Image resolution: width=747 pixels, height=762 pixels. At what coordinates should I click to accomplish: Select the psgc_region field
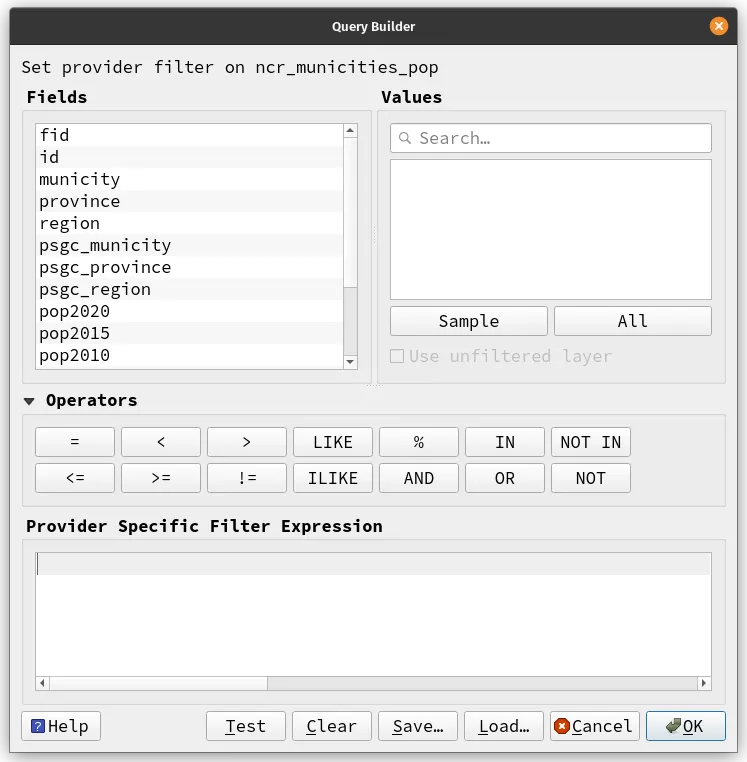click(x=190, y=289)
